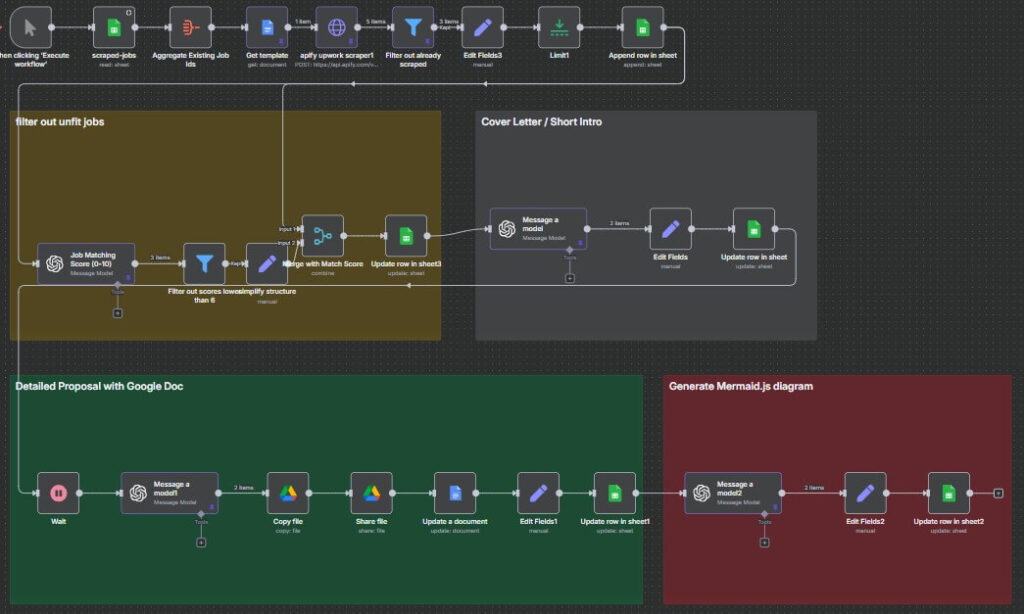Click the apify upwork scraper1 HTTP node
Image resolution: width=1024 pixels, height=614 pixels.
pyautogui.click(x=336, y=27)
